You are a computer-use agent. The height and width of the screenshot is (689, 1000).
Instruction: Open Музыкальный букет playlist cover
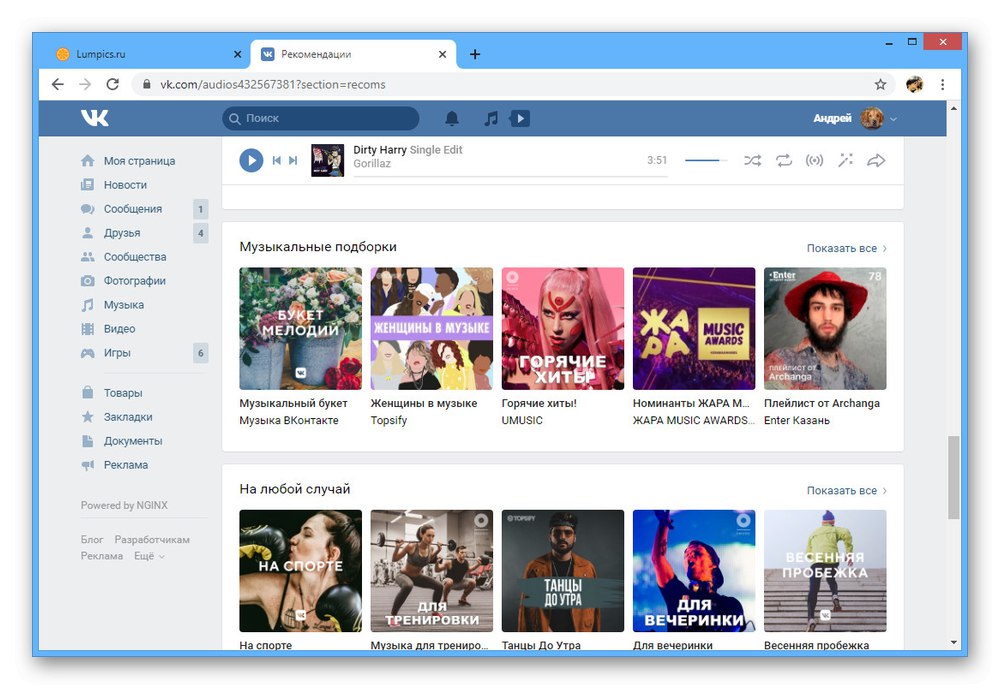click(300, 329)
